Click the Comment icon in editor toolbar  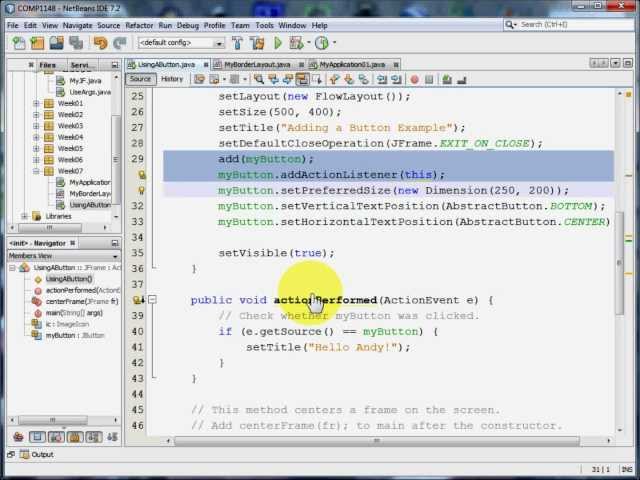447,80
